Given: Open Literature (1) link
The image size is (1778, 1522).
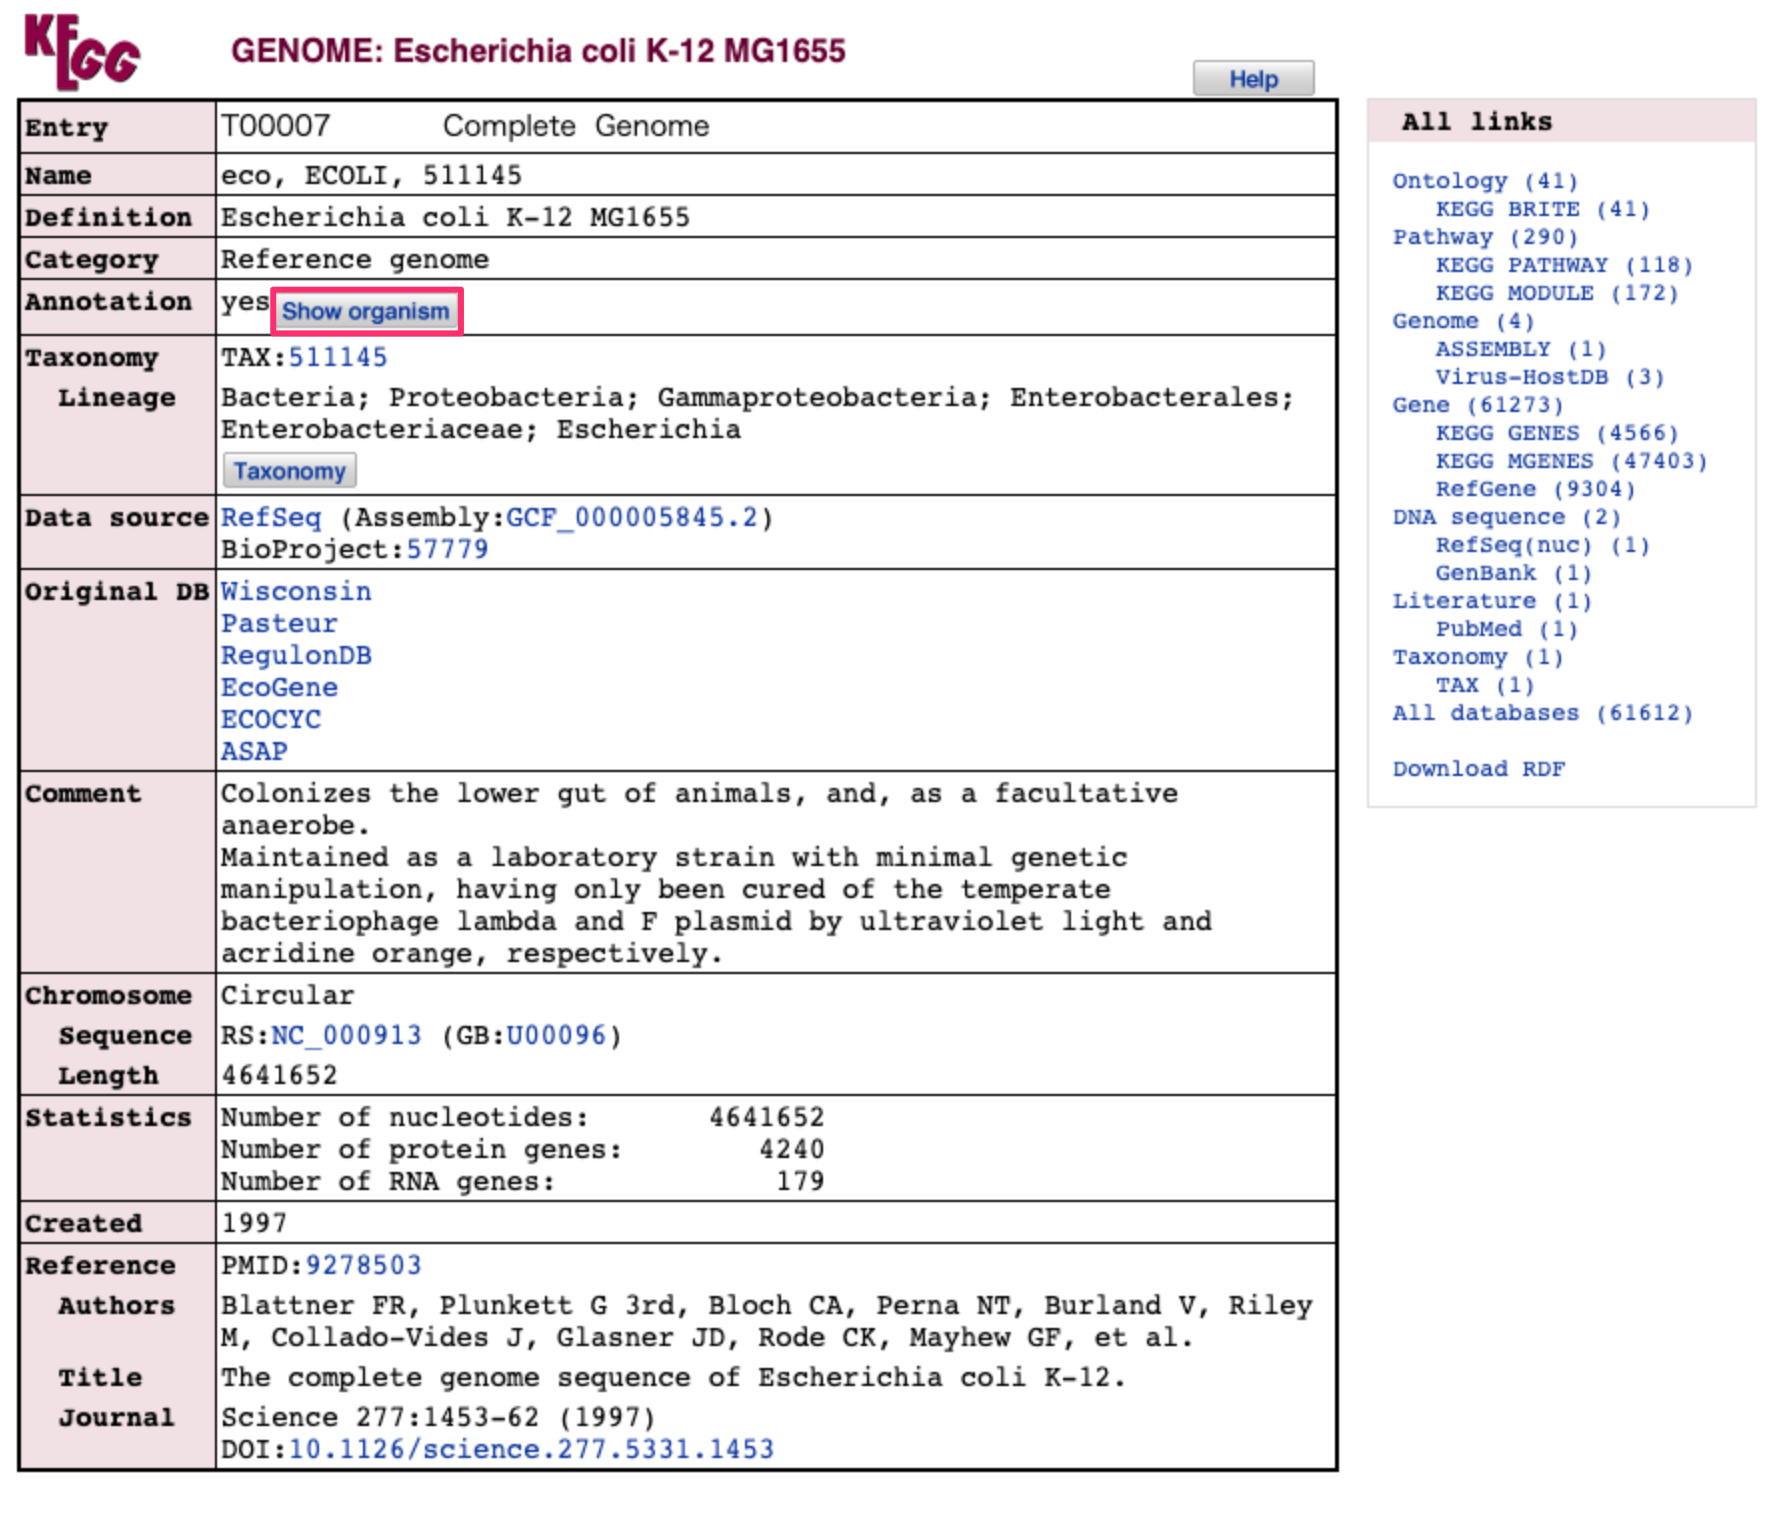Looking at the screenshot, I should (x=1492, y=601).
